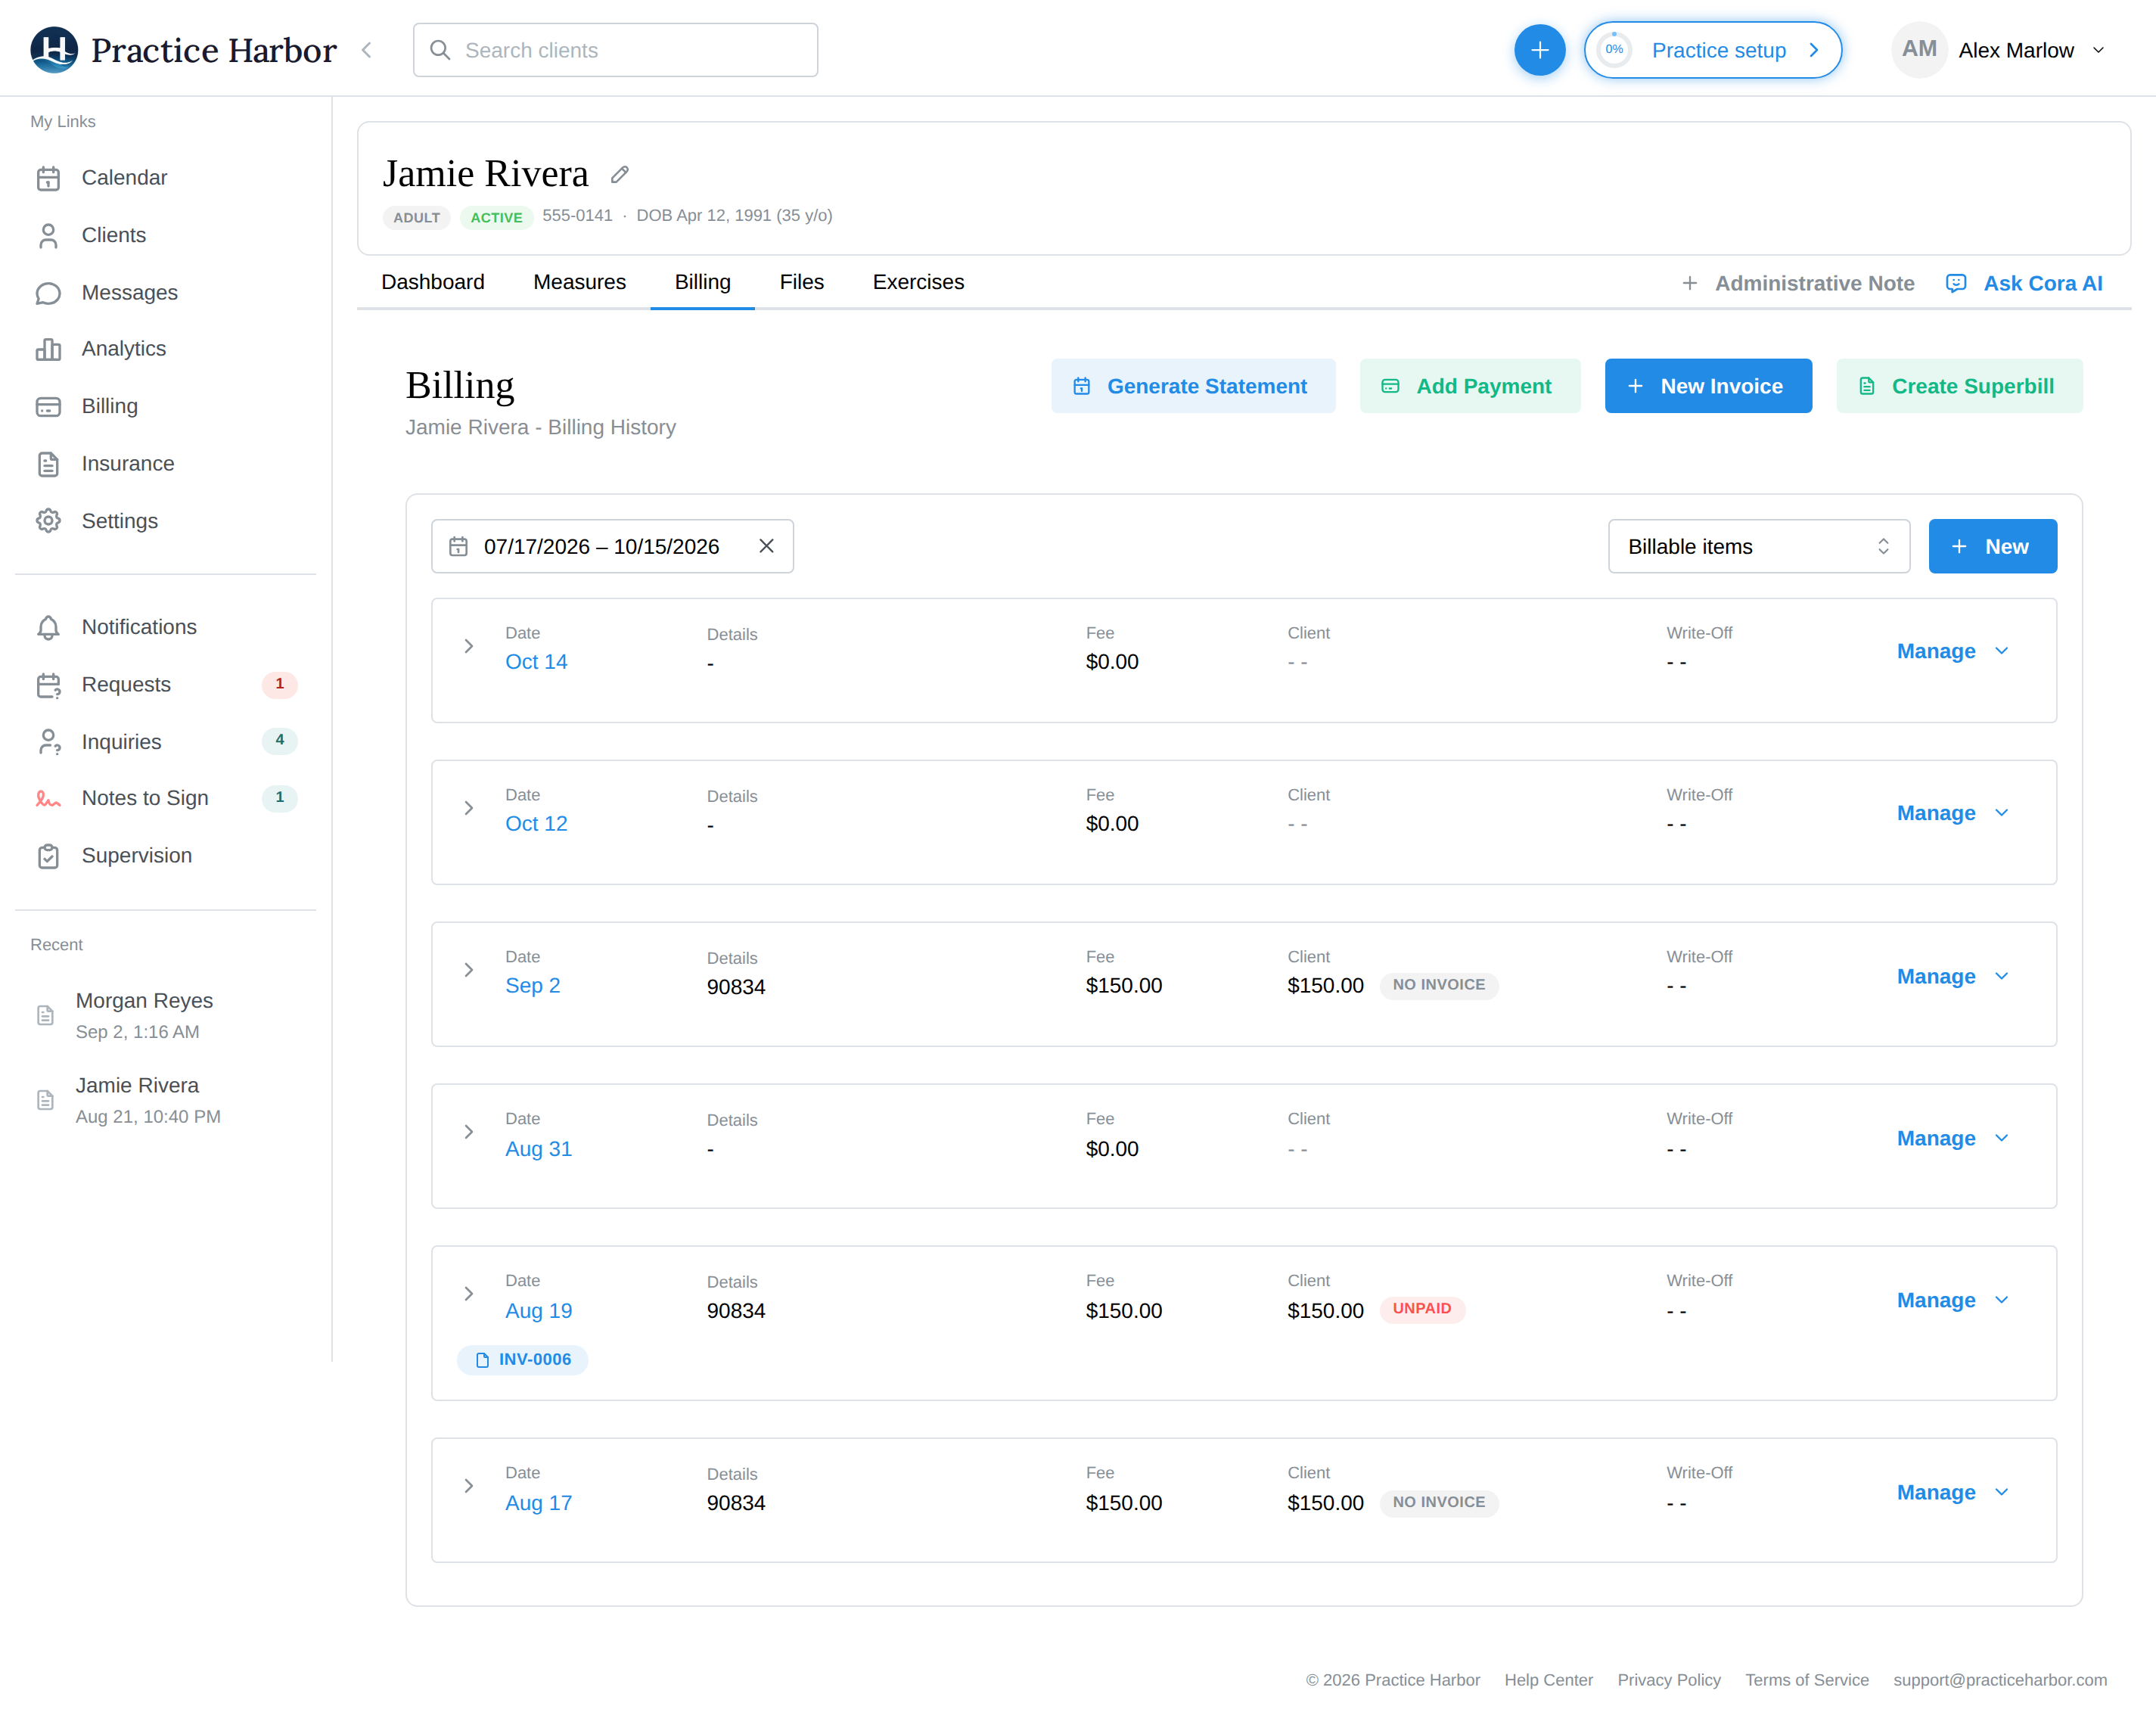Image resolution: width=2156 pixels, height=1734 pixels.
Task: Expand the Oct 12 billing row
Action: pyautogui.click(x=468, y=809)
